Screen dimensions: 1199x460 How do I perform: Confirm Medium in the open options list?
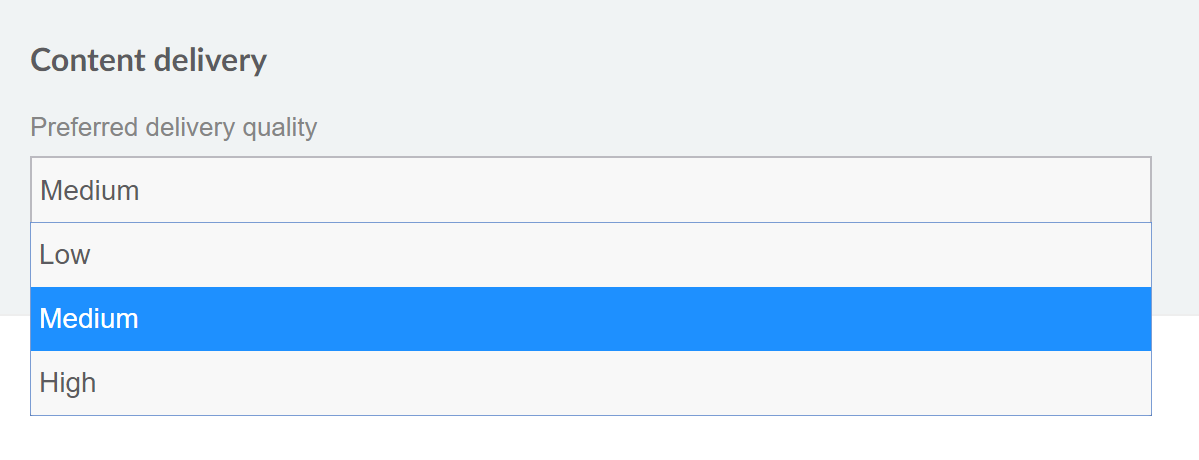click(x=590, y=319)
